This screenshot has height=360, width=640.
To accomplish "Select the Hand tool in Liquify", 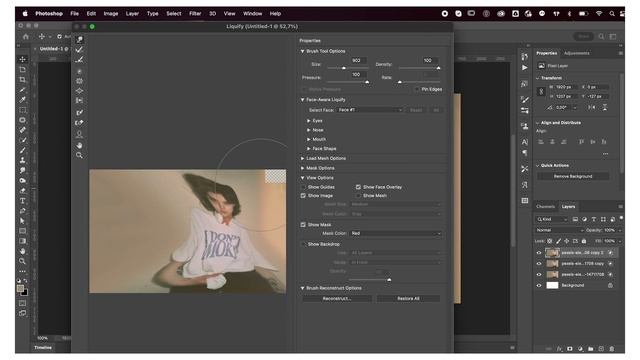I will click(x=80, y=145).
